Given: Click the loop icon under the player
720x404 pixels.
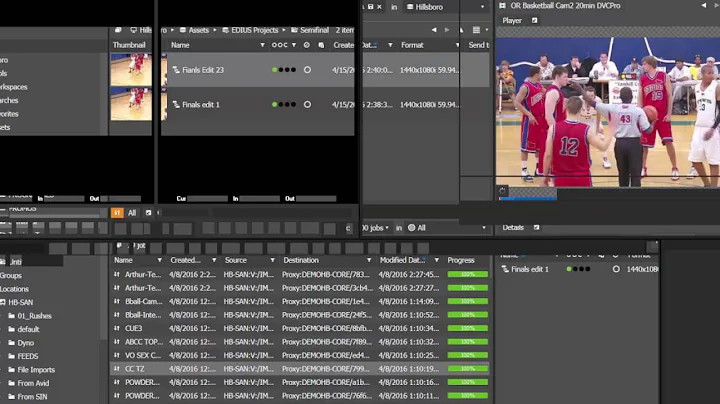Looking at the screenshot, I should point(502,190).
